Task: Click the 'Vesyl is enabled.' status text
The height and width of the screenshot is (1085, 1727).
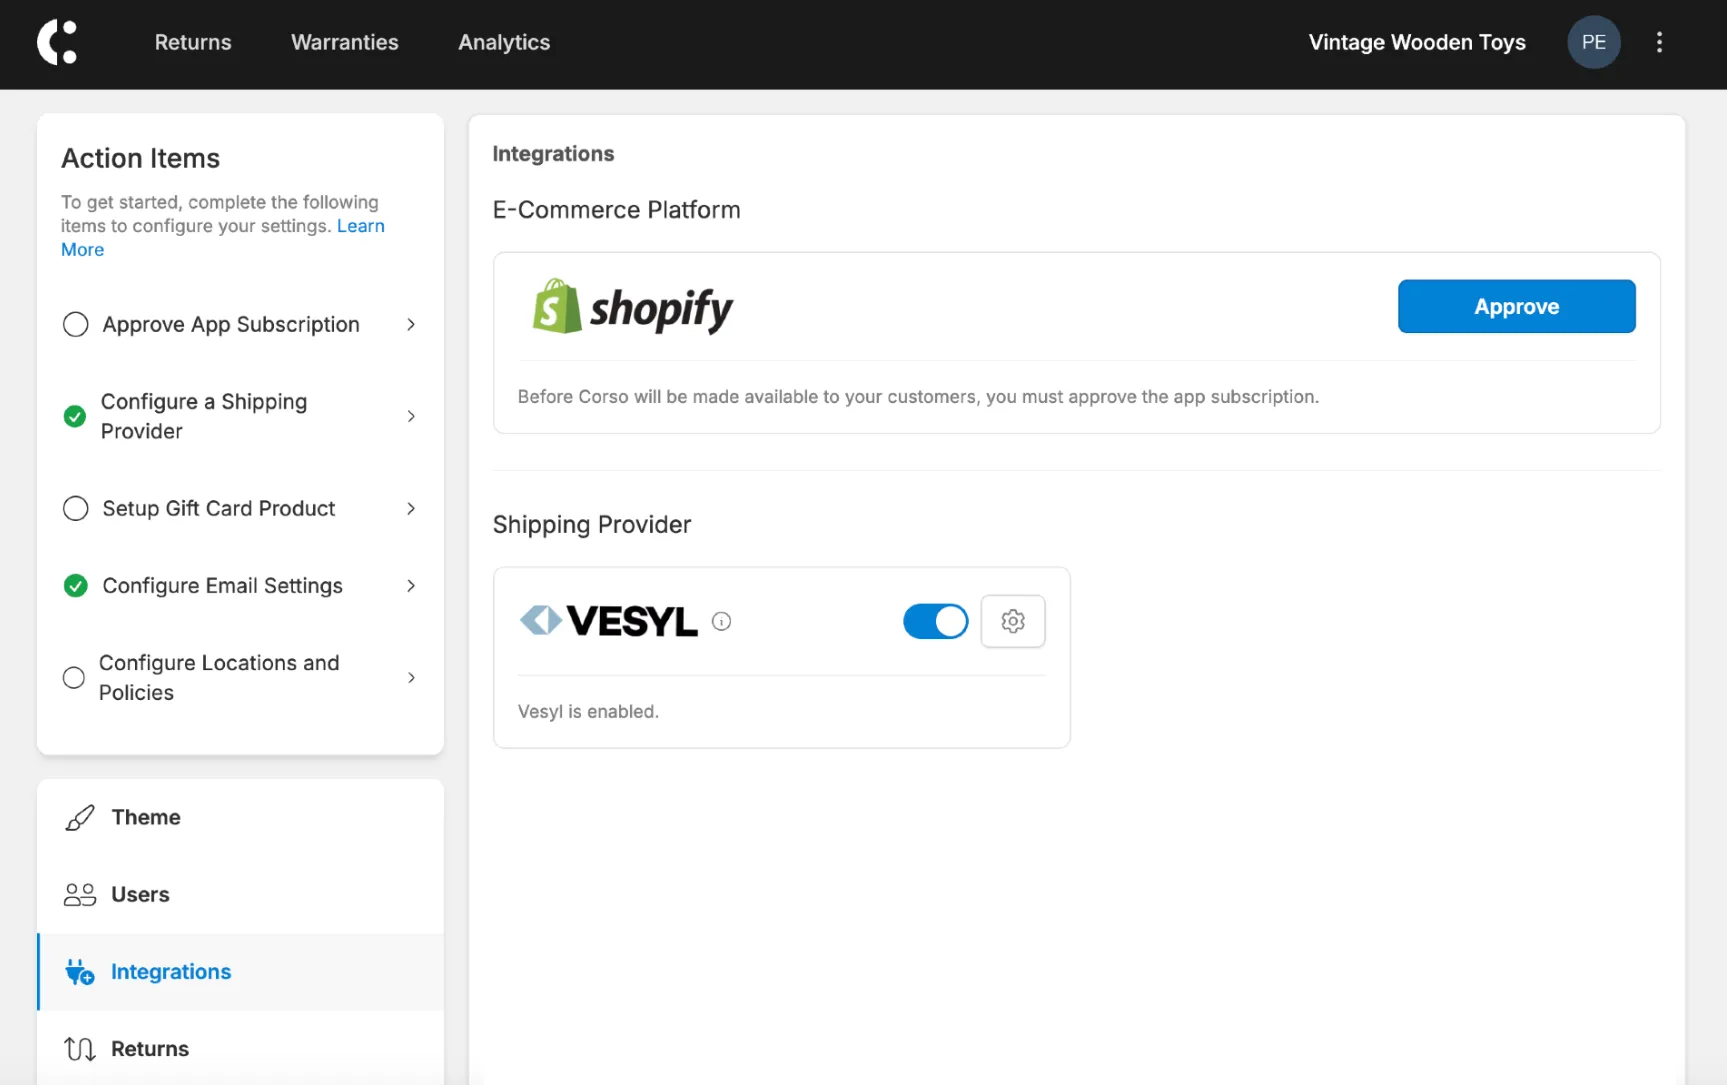Action: click(588, 712)
